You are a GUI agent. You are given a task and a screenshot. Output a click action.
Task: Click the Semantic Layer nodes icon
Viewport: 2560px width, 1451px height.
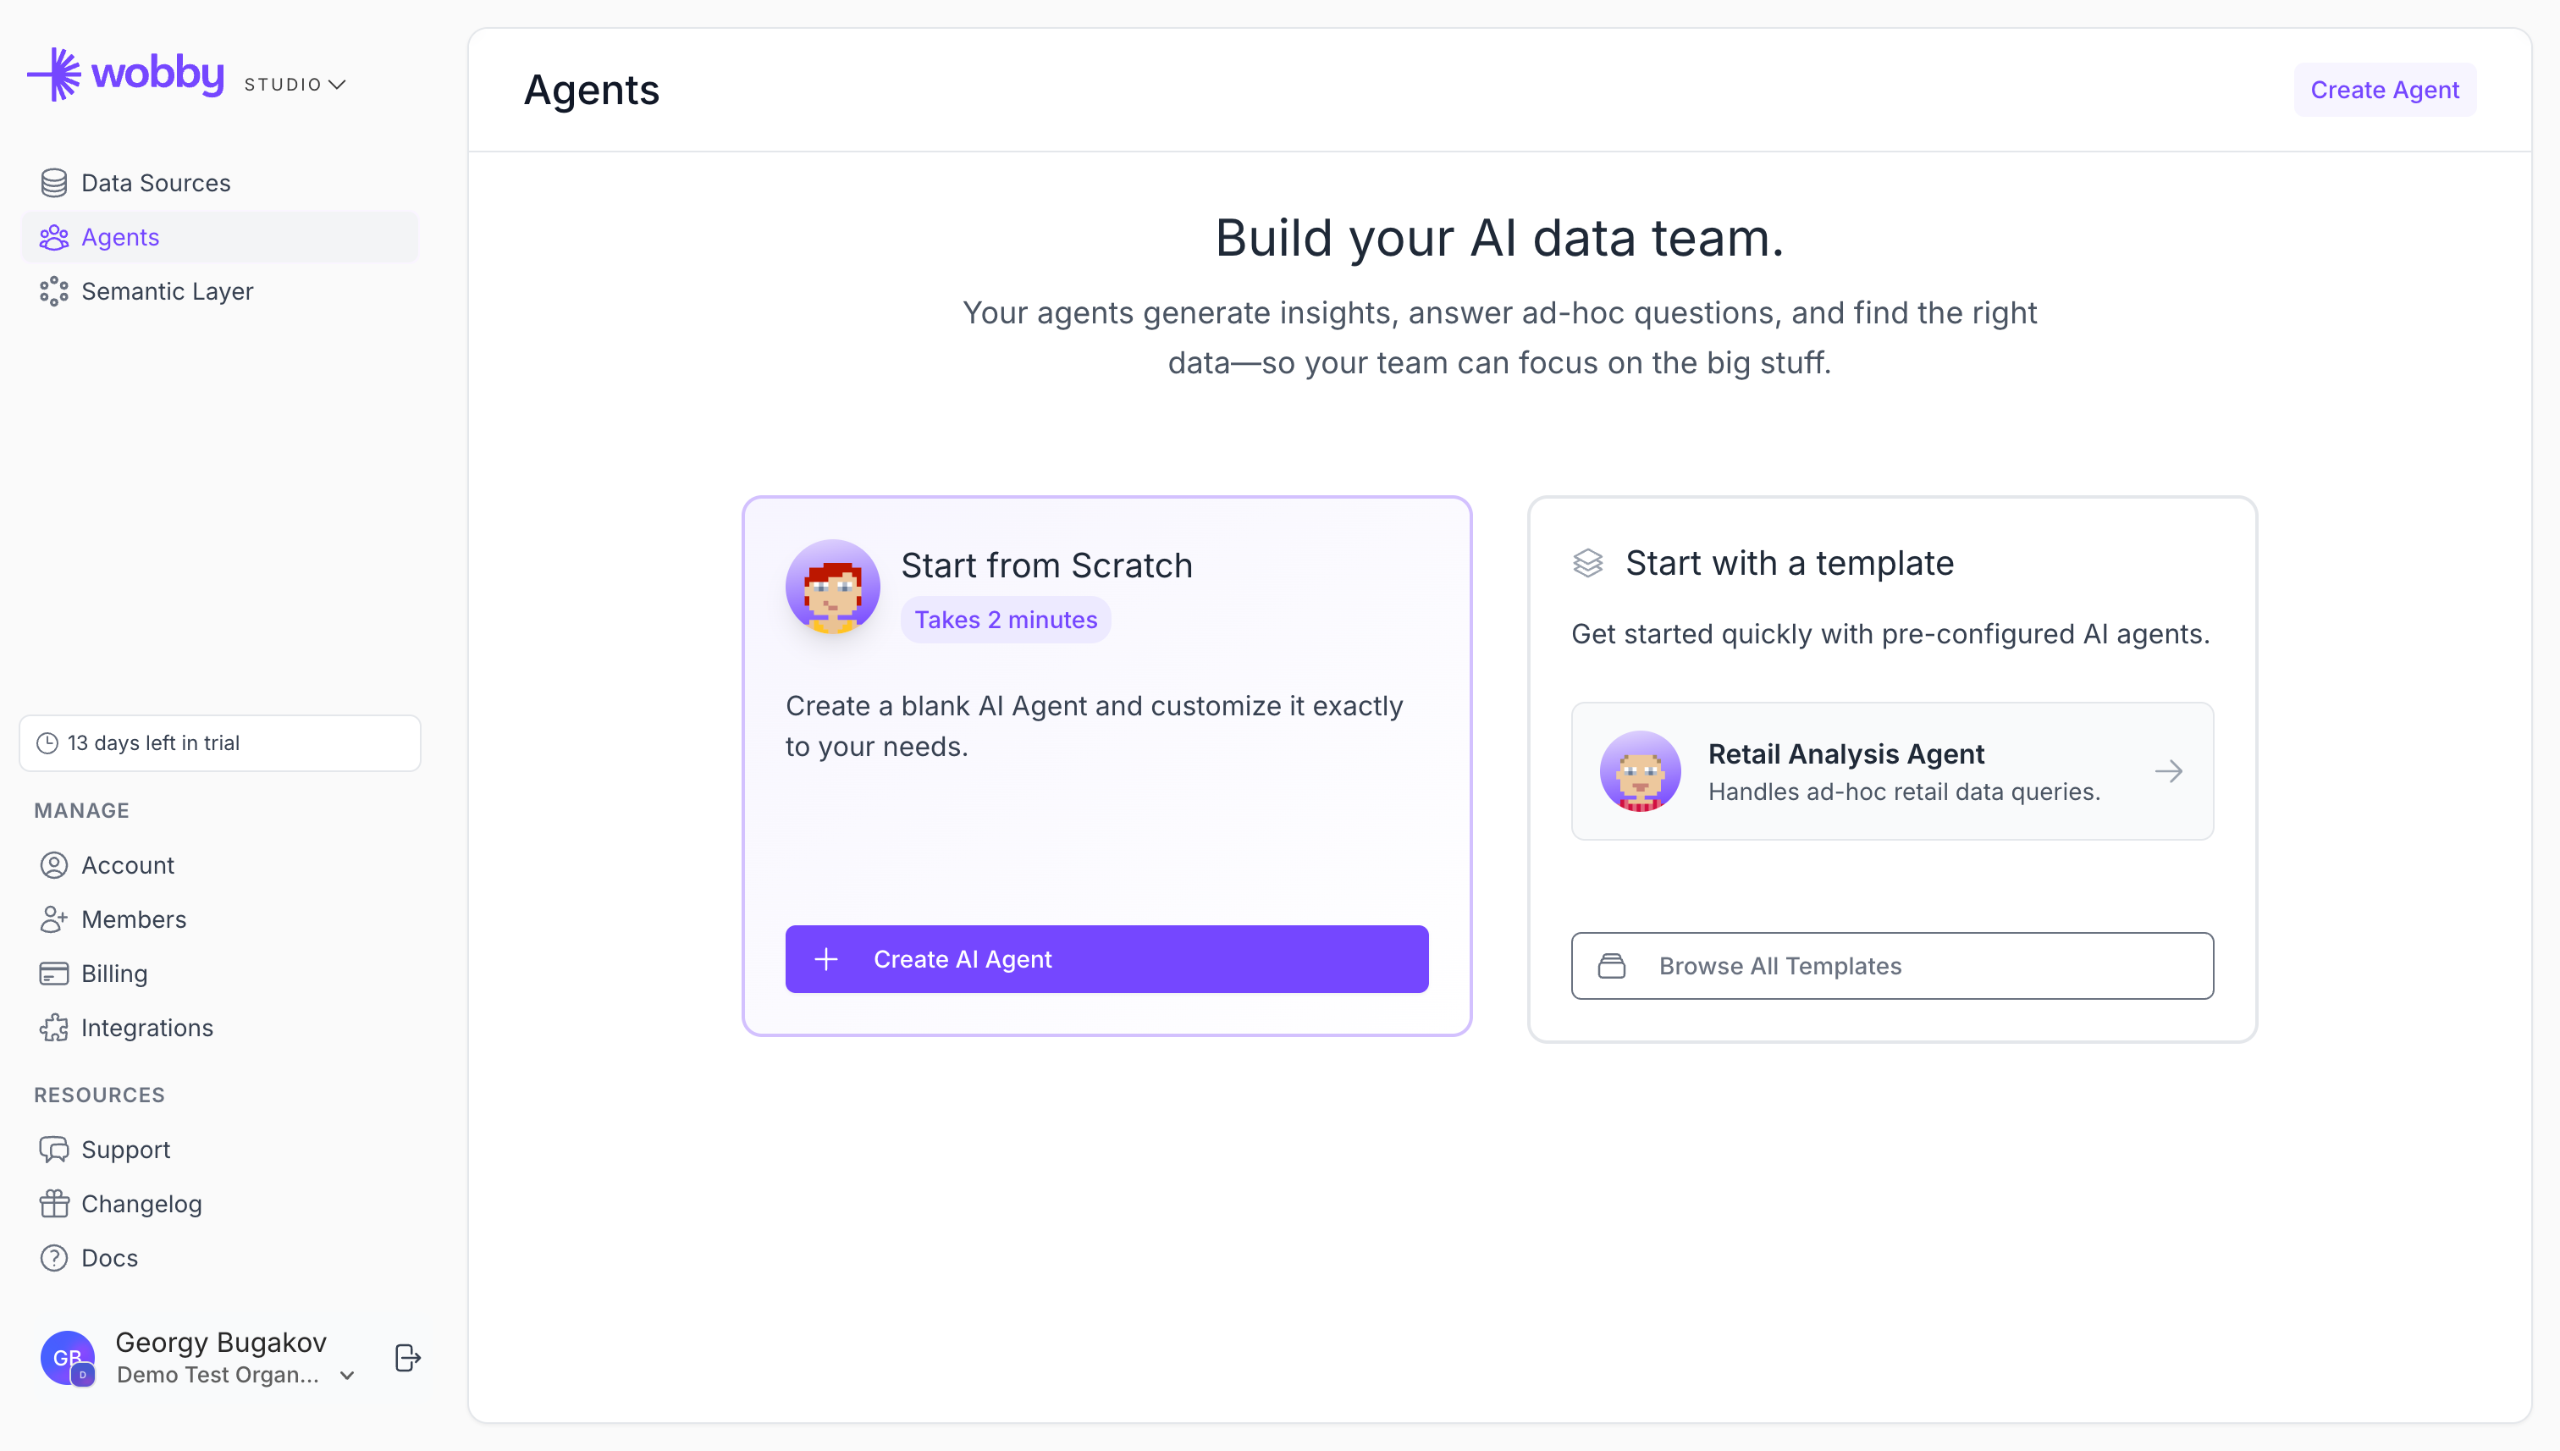pyautogui.click(x=54, y=291)
